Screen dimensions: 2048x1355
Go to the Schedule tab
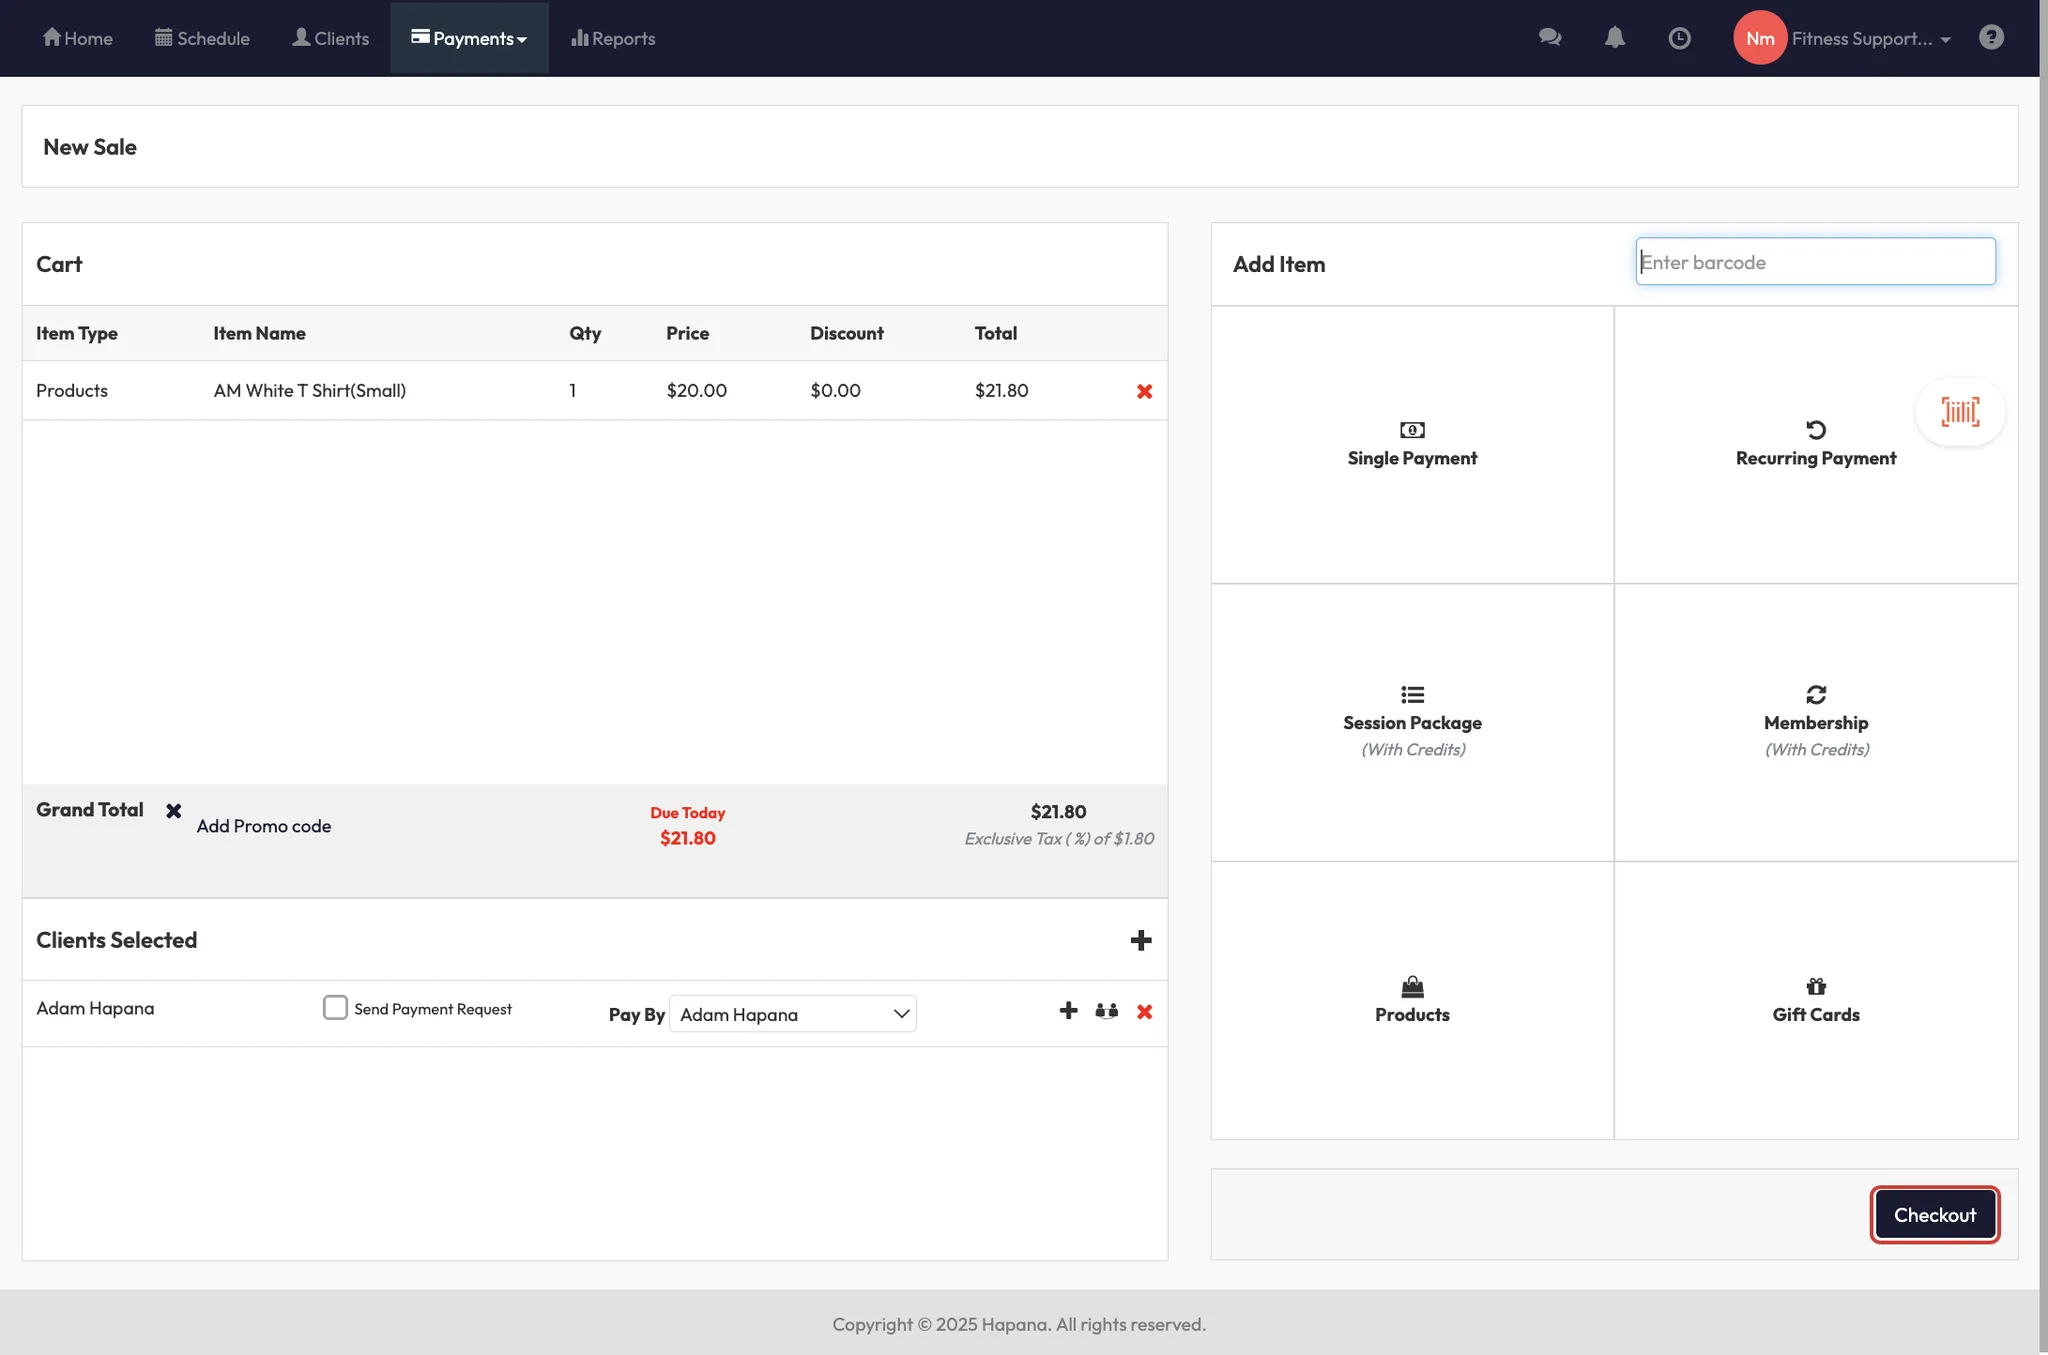click(x=202, y=38)
